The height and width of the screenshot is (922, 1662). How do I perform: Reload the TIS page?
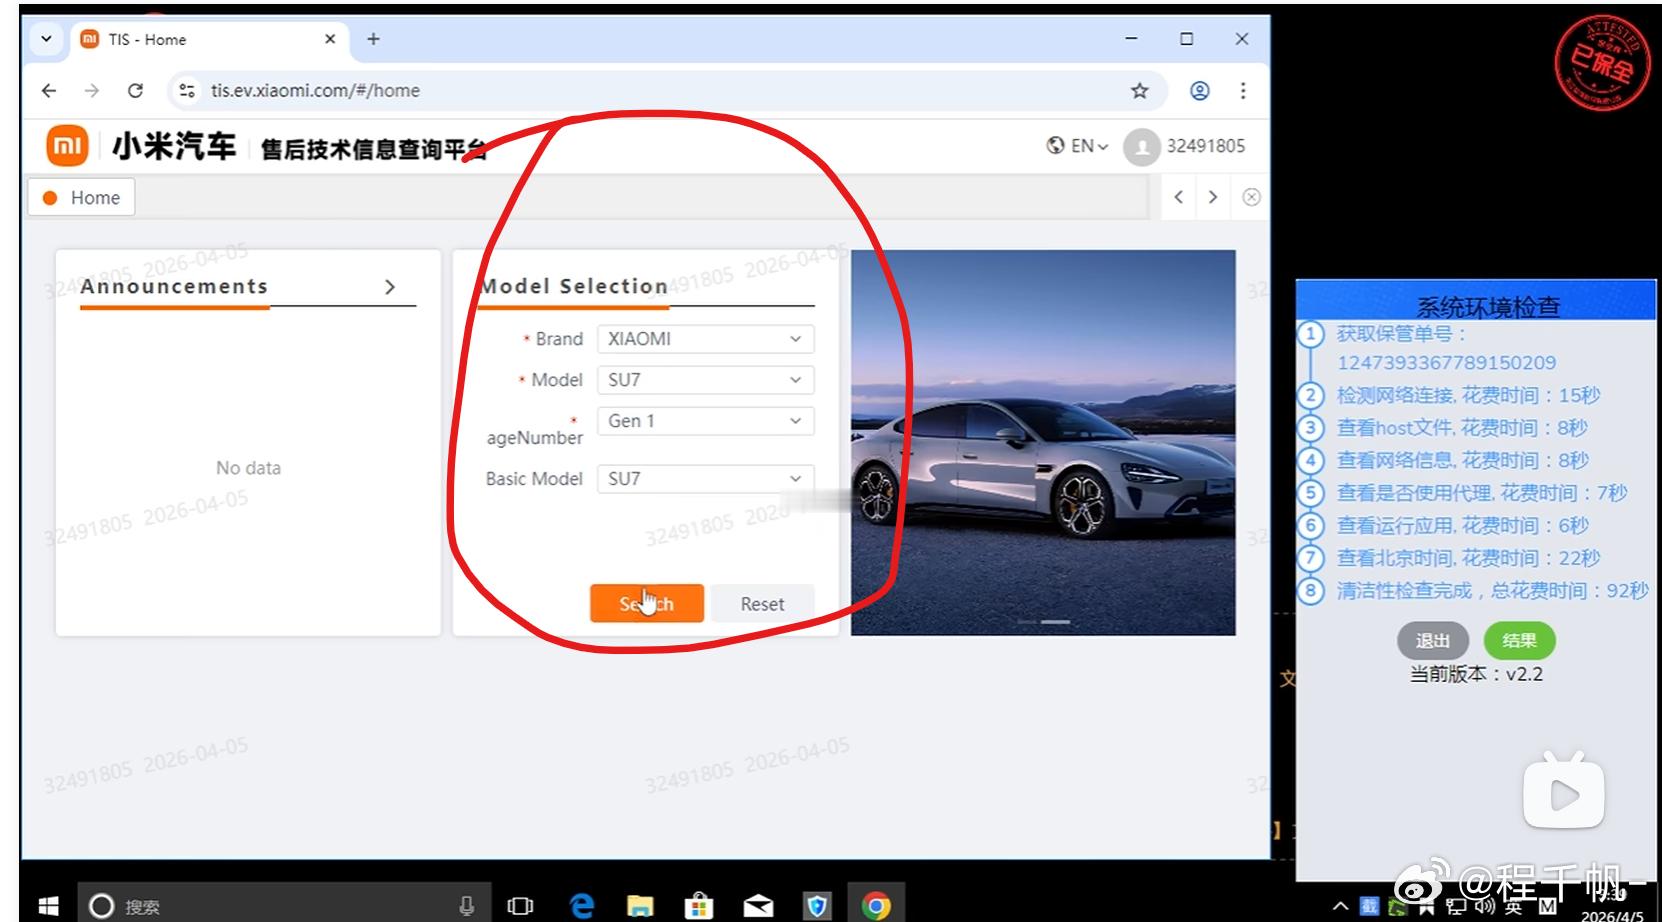tap(135, 91)
